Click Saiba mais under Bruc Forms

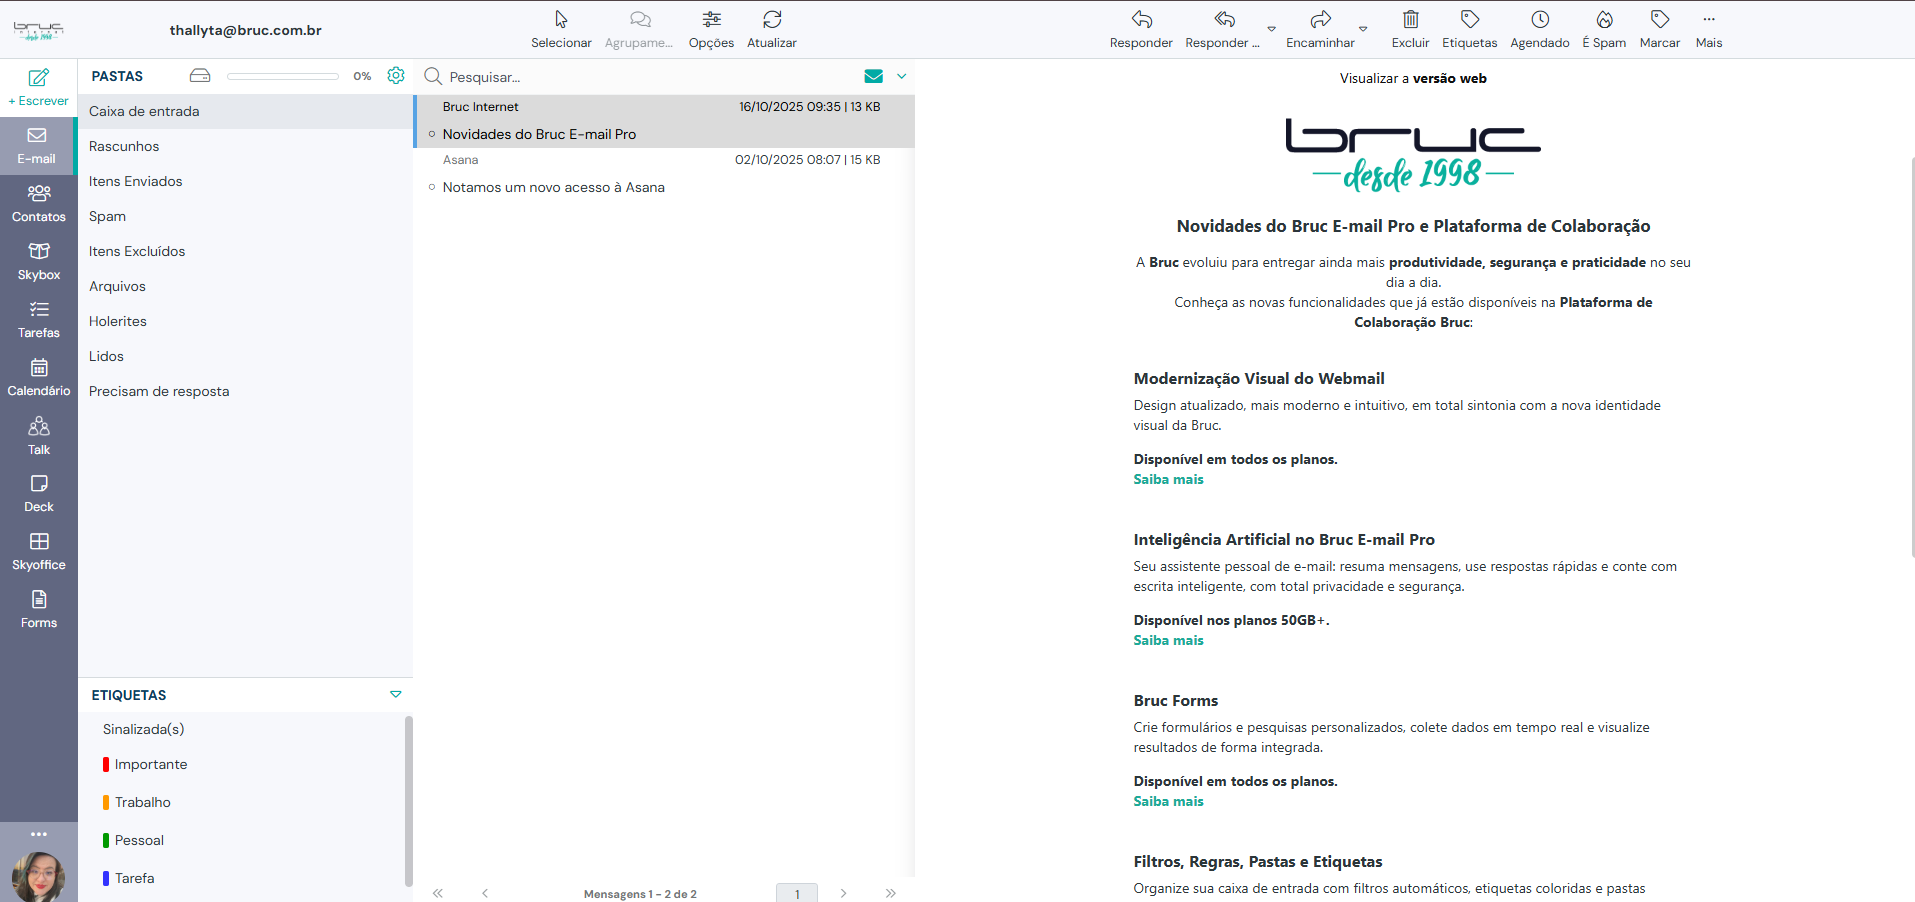[x=1168, y=801]
